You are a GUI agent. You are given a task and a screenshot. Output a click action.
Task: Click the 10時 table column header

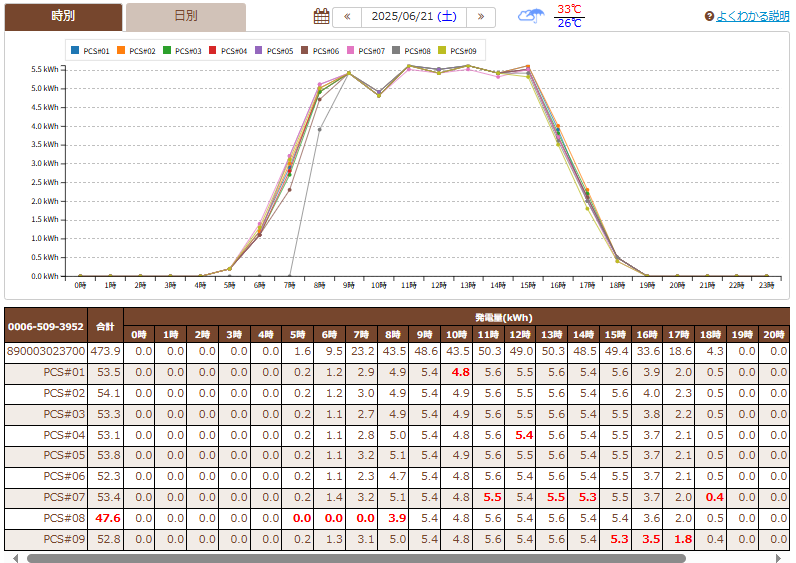pos(456,335)
